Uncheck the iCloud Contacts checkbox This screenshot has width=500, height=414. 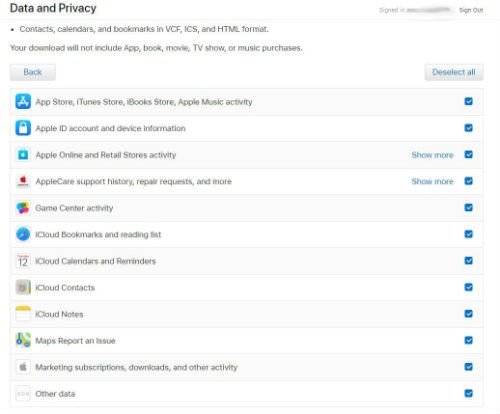(x=468, y=287)
